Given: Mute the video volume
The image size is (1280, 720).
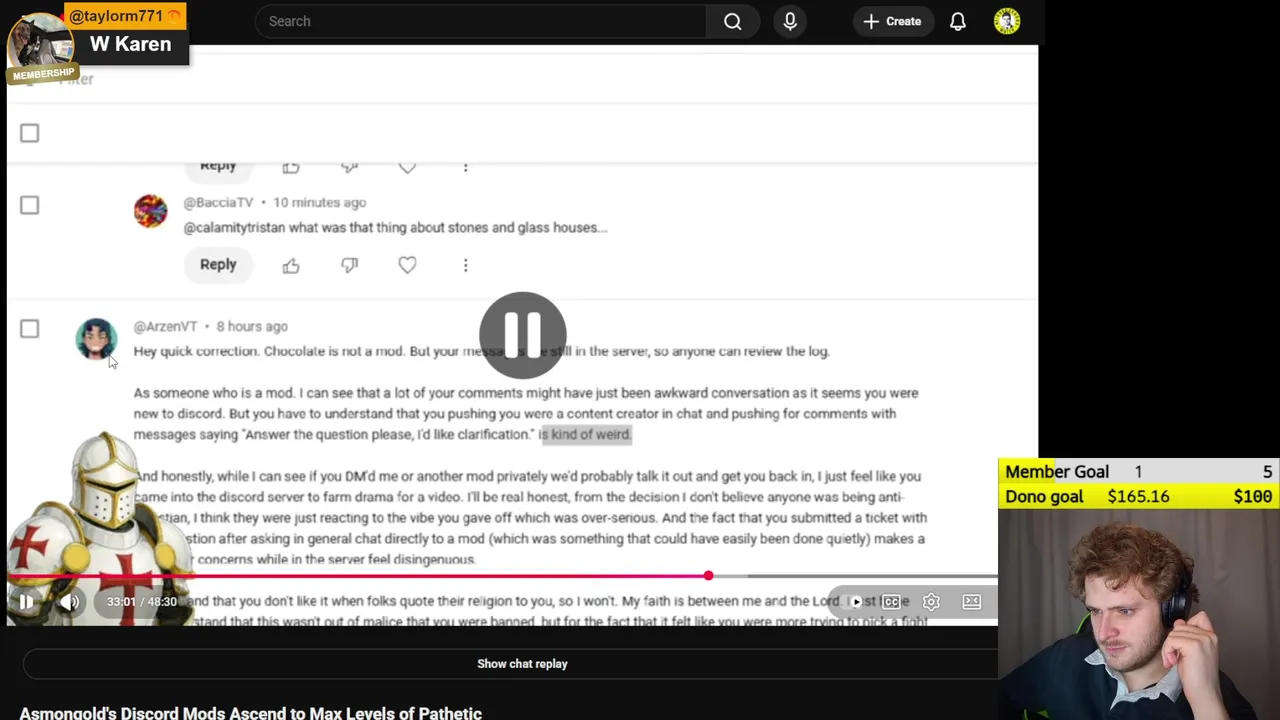Looking at the screenshot, I should click(69, 602).
